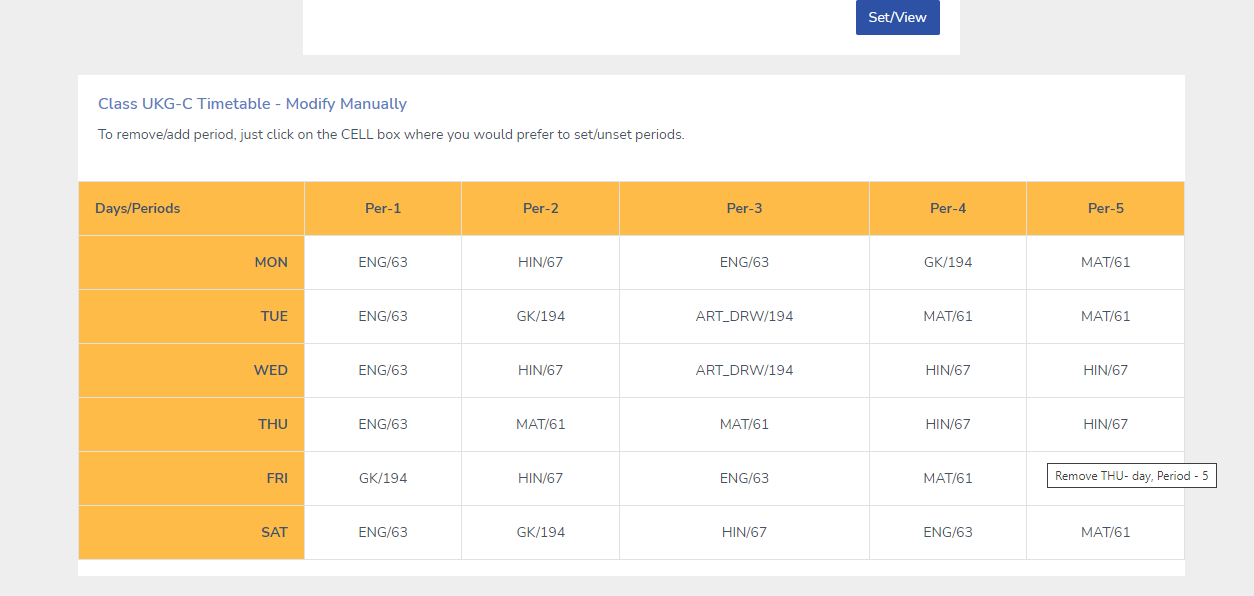Select Wednesday Per-3 ART_DRW/194 cell
Viewport: 1254px width, 596px height.
745,371
